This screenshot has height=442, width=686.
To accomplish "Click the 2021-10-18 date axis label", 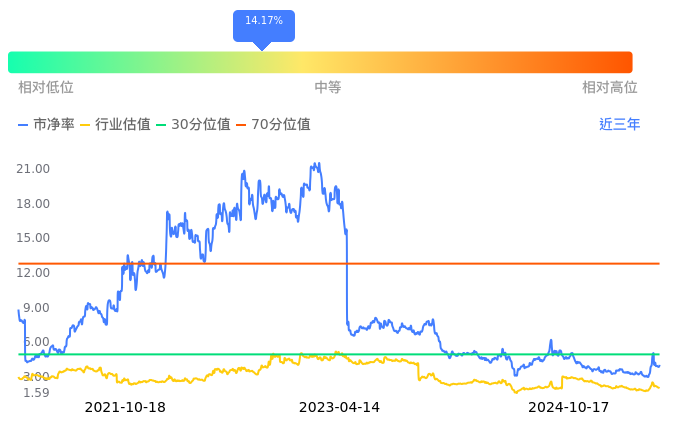I will 125,407.
